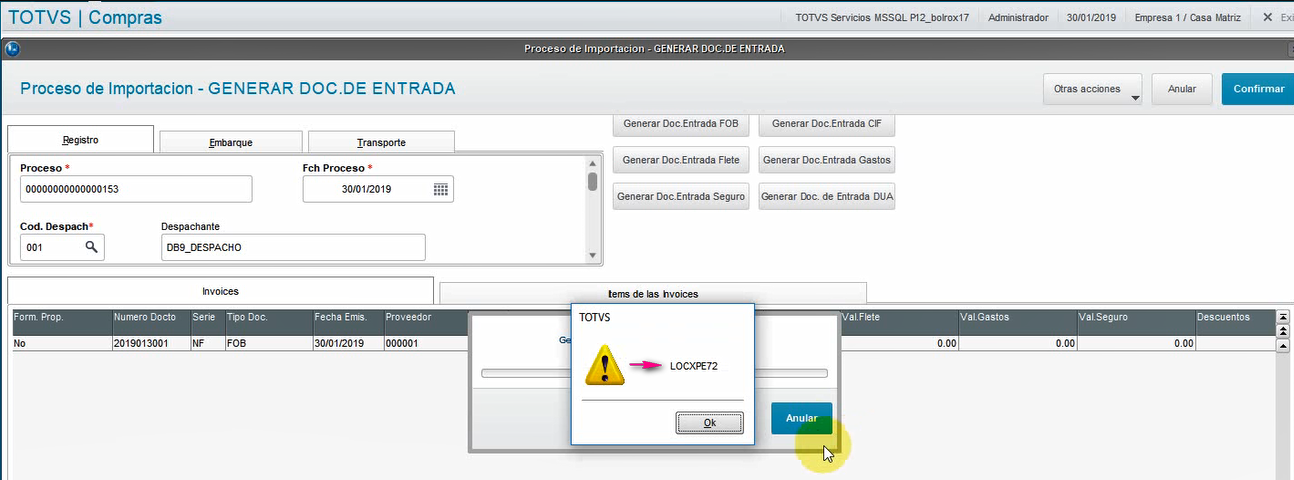The image size is (1294, 480).
Task: Open the Cod. Despach lookup magnifier
Action: pos(91,246)
